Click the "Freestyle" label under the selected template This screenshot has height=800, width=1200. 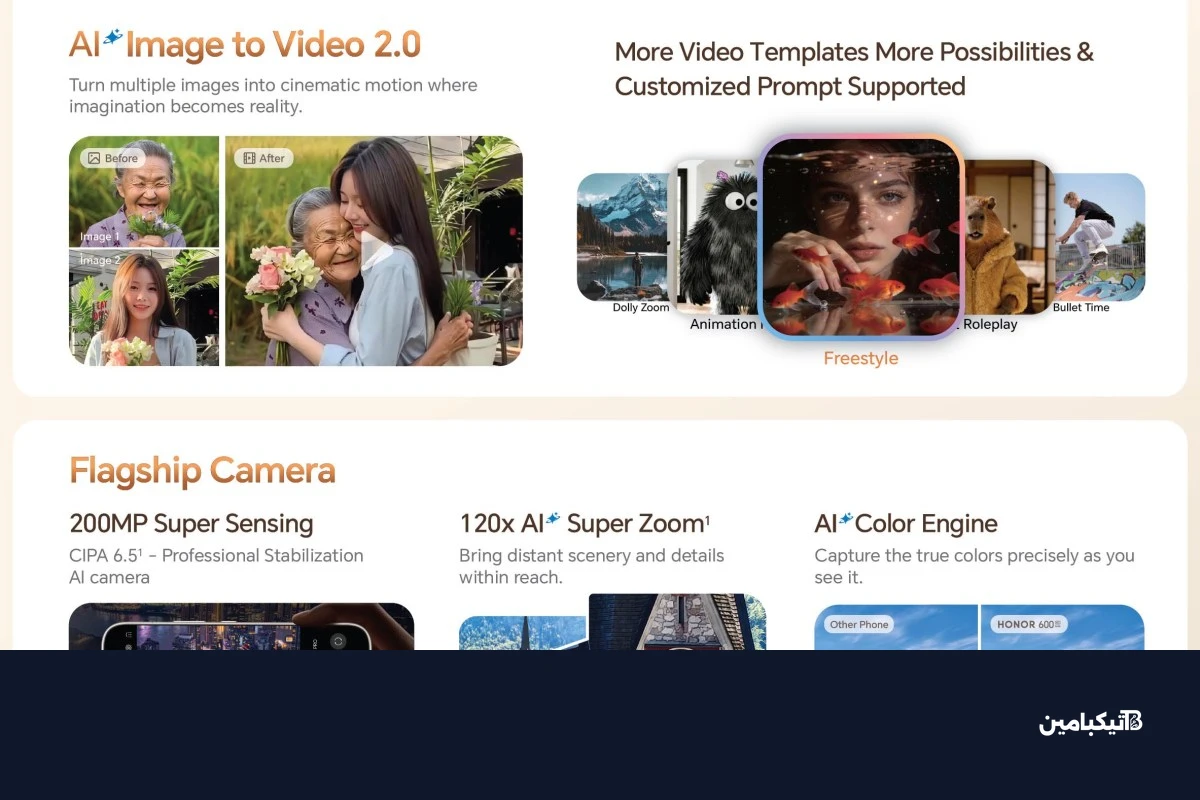(860, 358)
